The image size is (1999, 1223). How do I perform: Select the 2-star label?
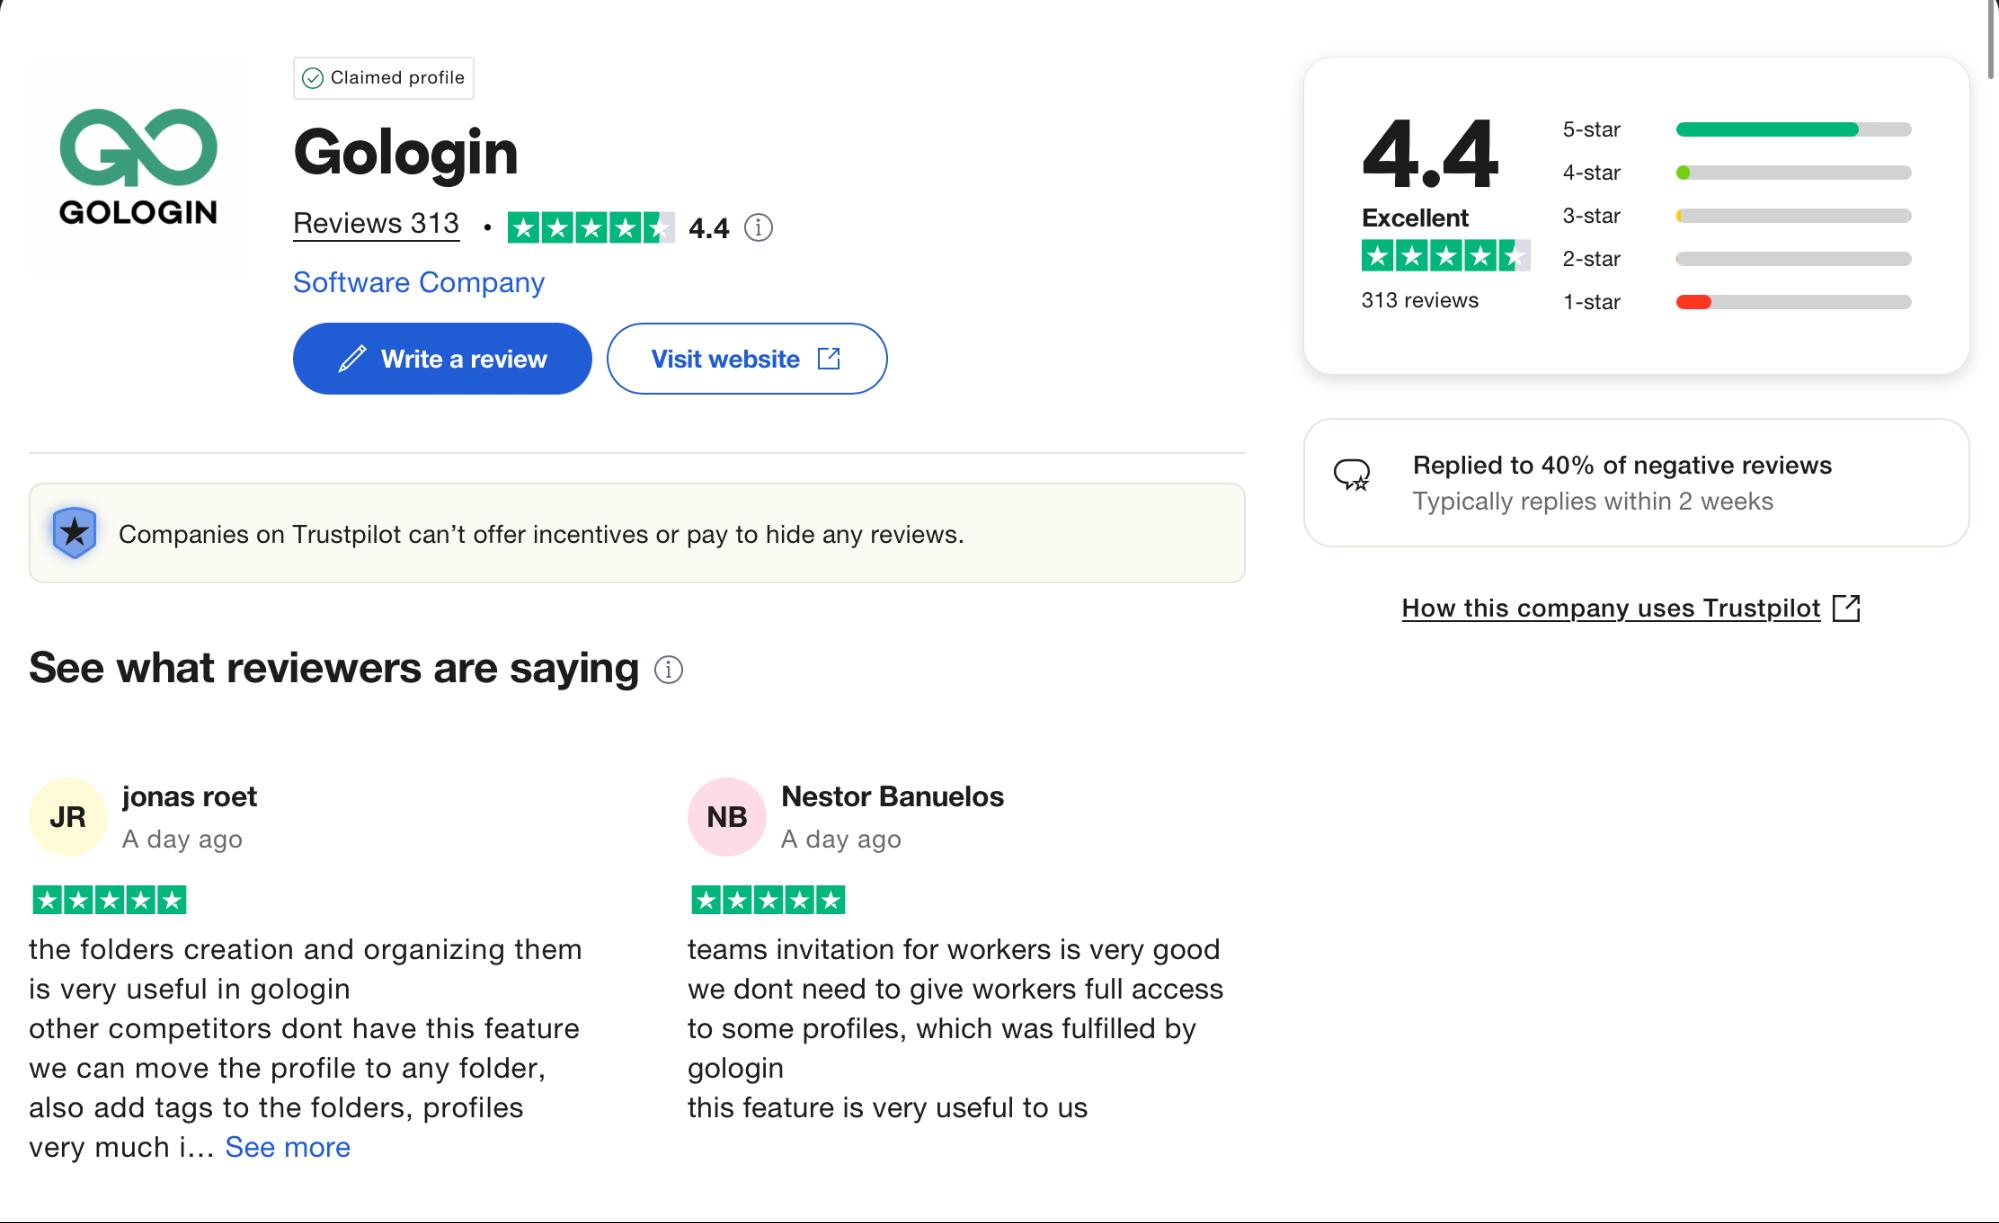pyautogui.click(x=1591, y=258)
